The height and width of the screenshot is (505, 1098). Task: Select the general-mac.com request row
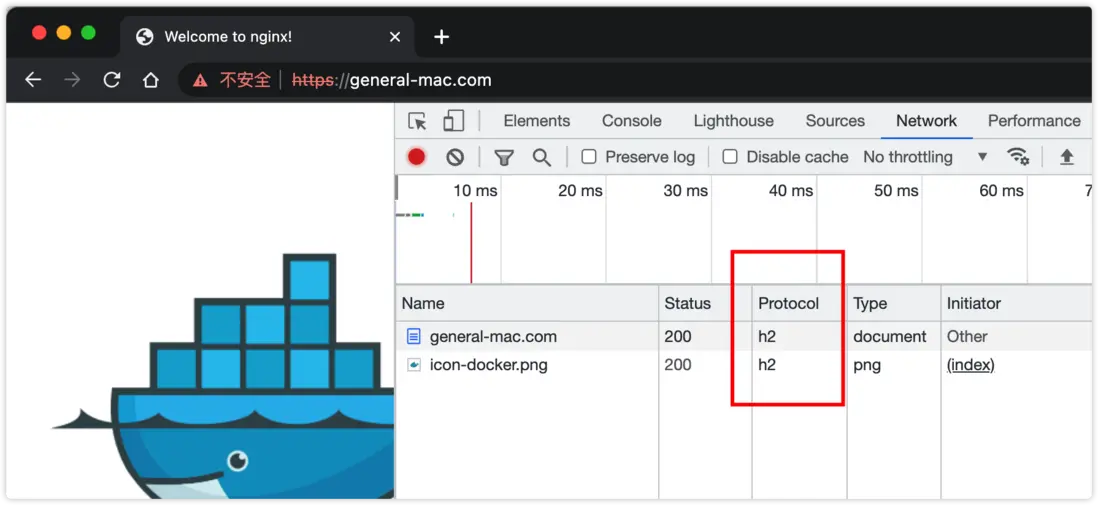click(x=744, y=337)
